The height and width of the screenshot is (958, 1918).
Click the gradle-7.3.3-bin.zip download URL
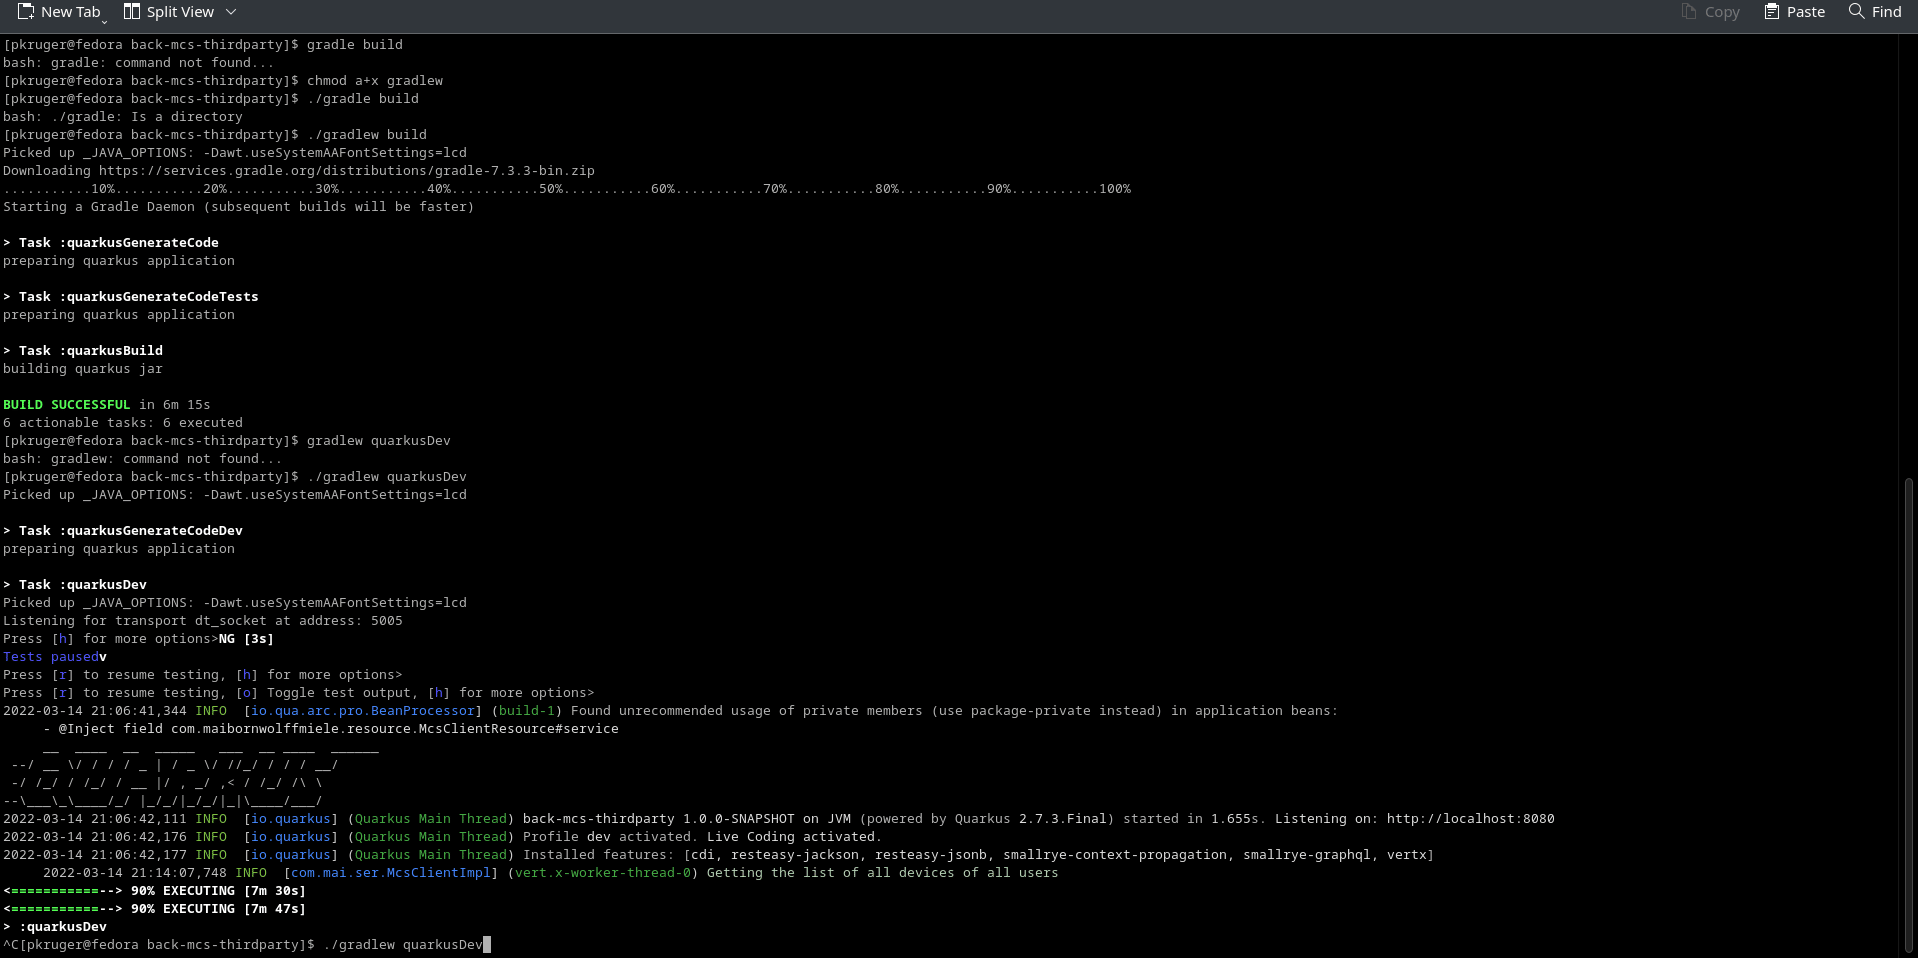tap(347, 171)
